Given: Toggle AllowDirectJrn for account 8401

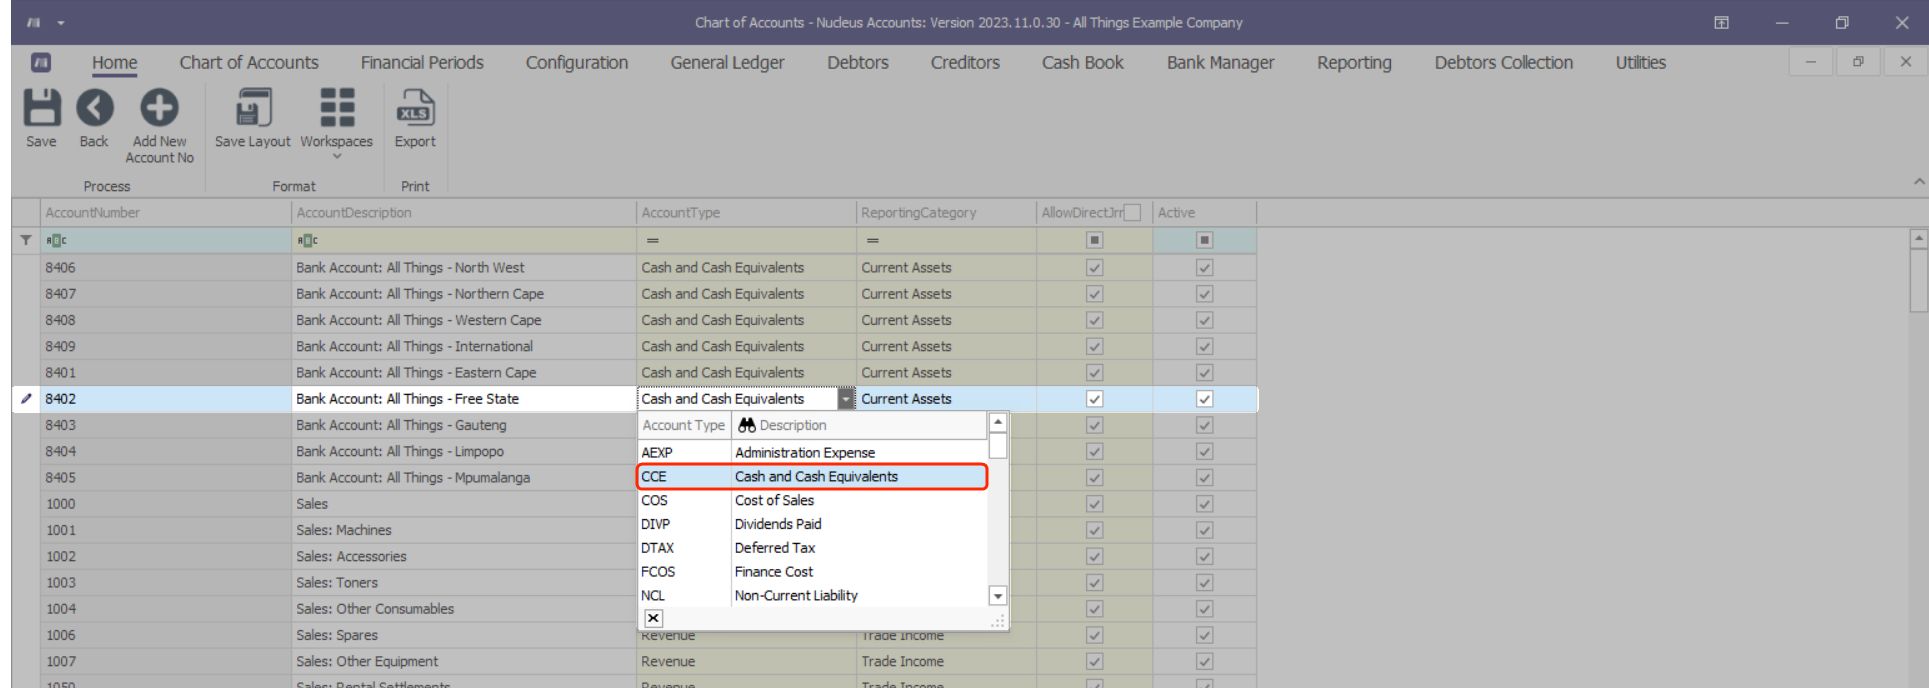Looking at the screenshot, I should coord(1095,373).
